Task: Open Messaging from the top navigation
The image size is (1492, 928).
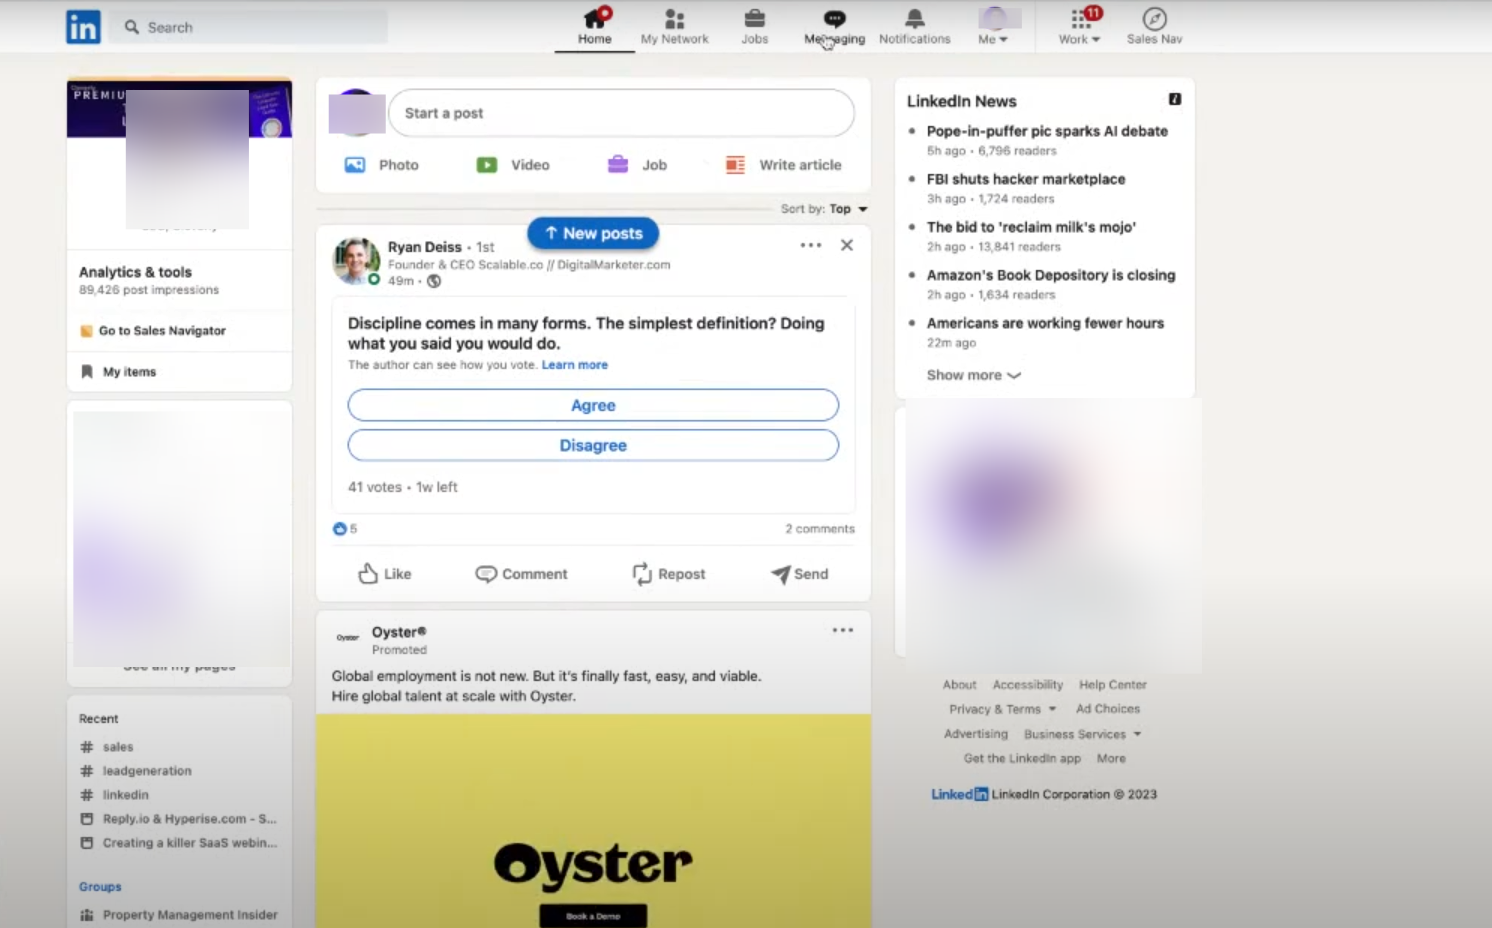Action: point(835,27)
